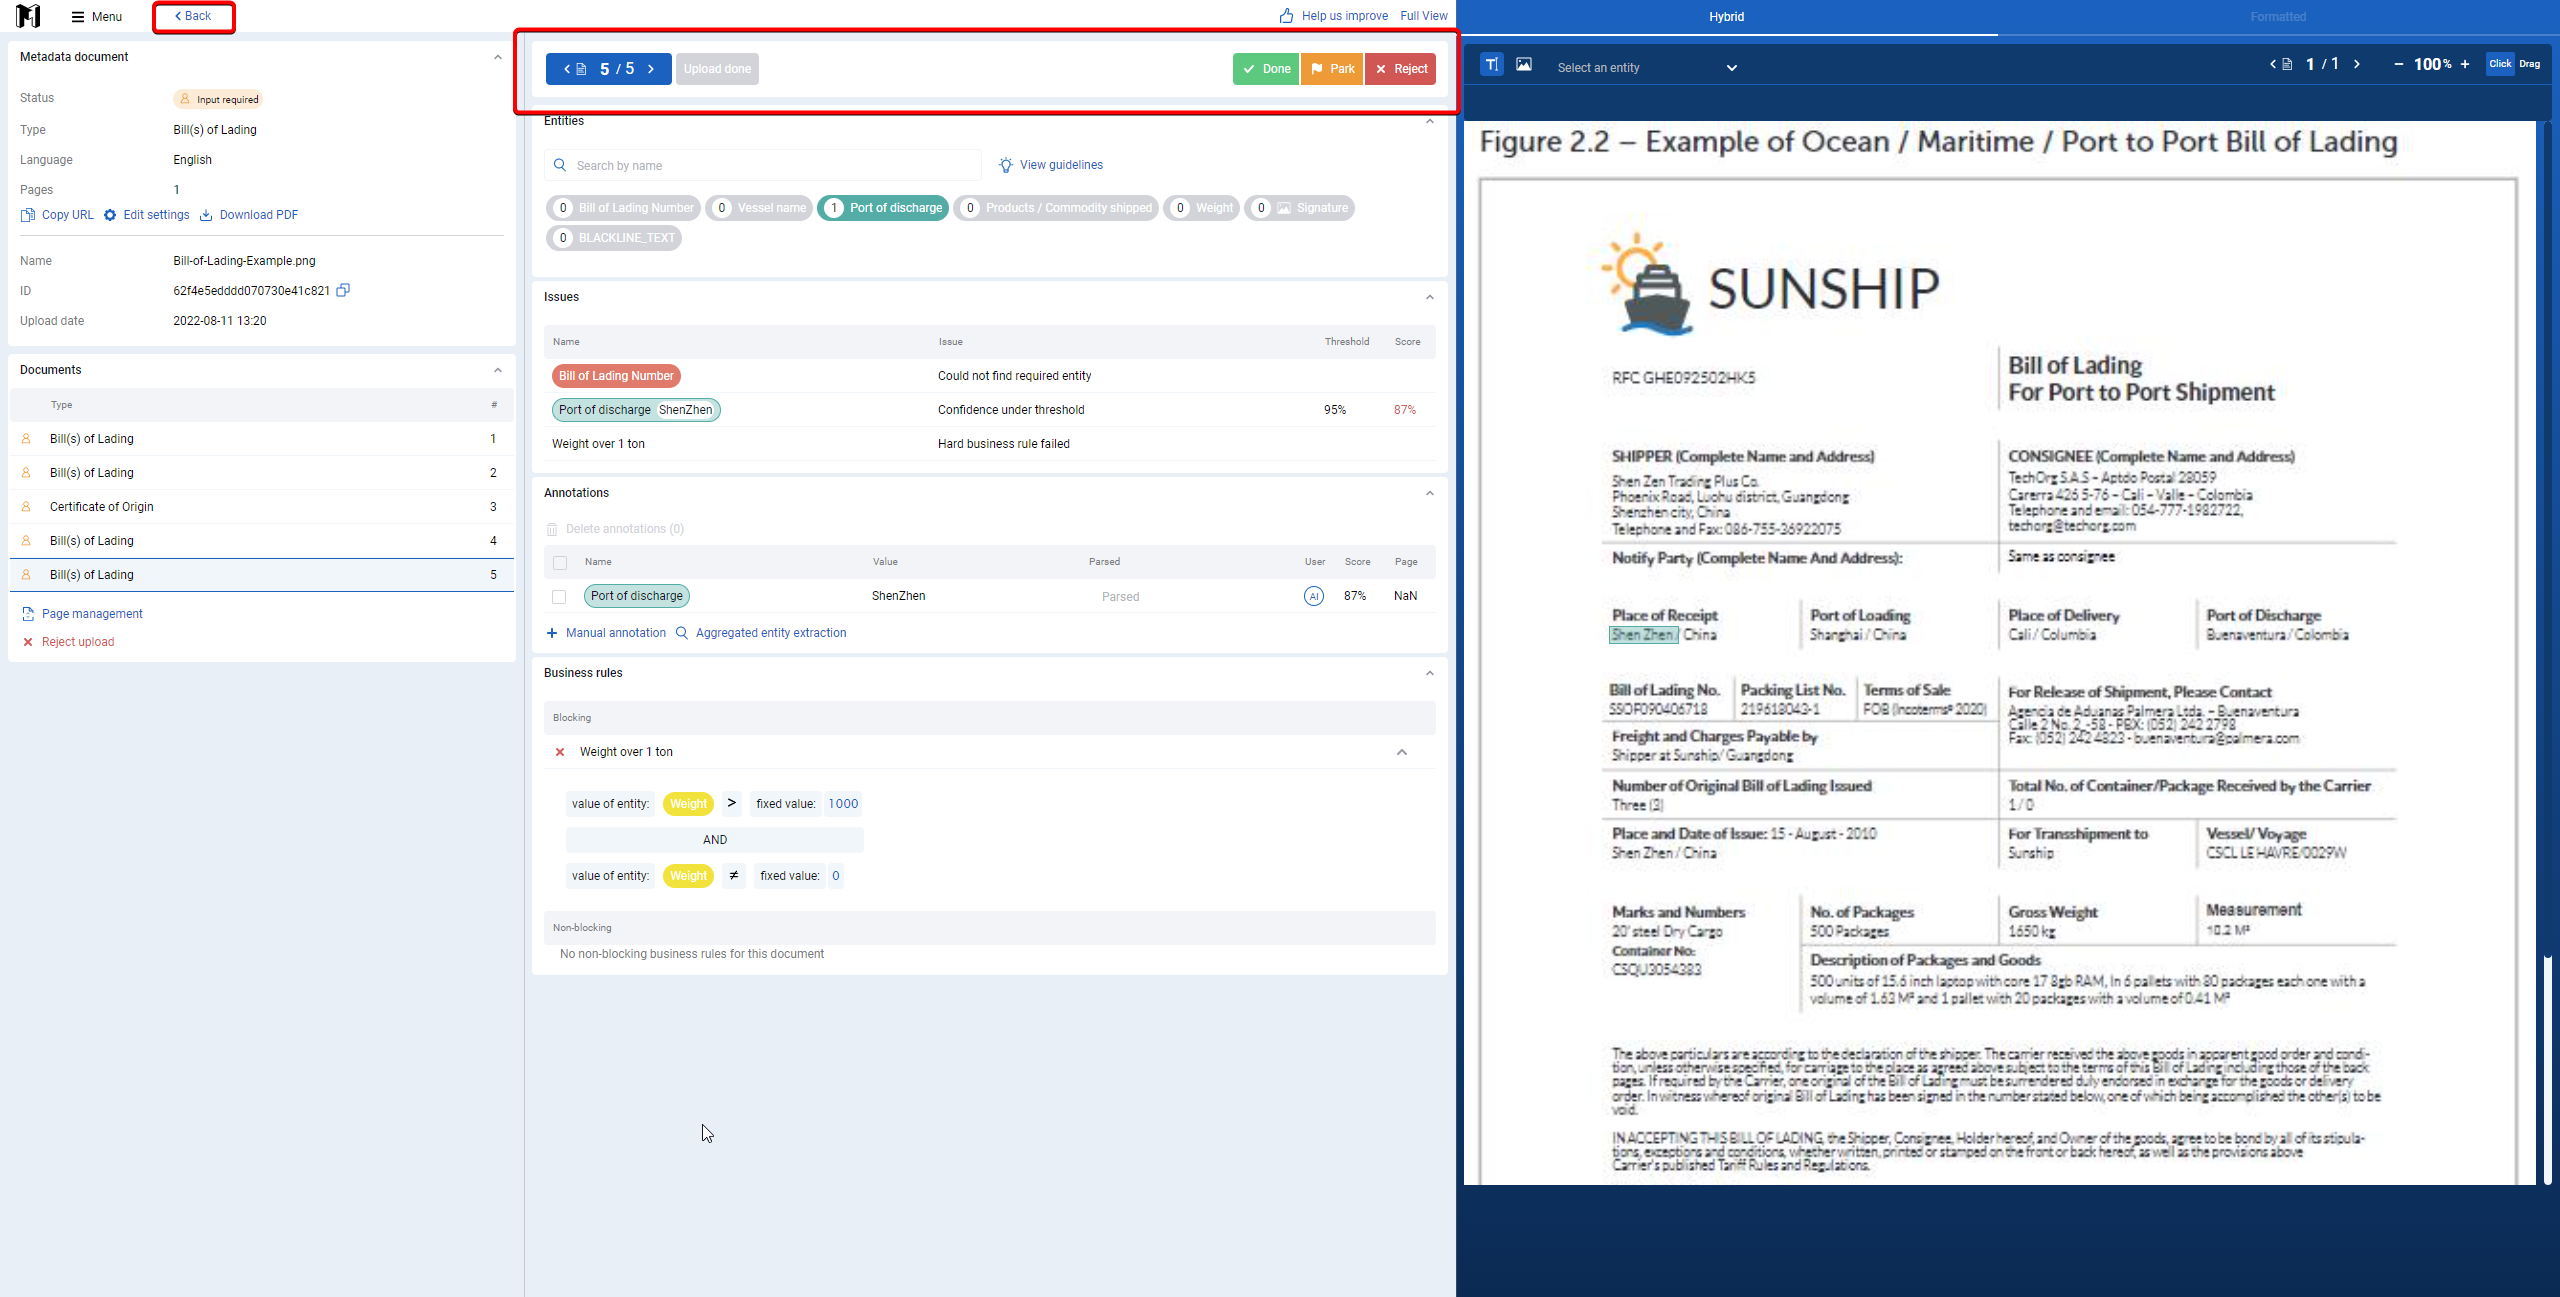Select the Certificate of Origin document row
The height and width of the screenshot is (1297, 2560).
pos(262,507)
